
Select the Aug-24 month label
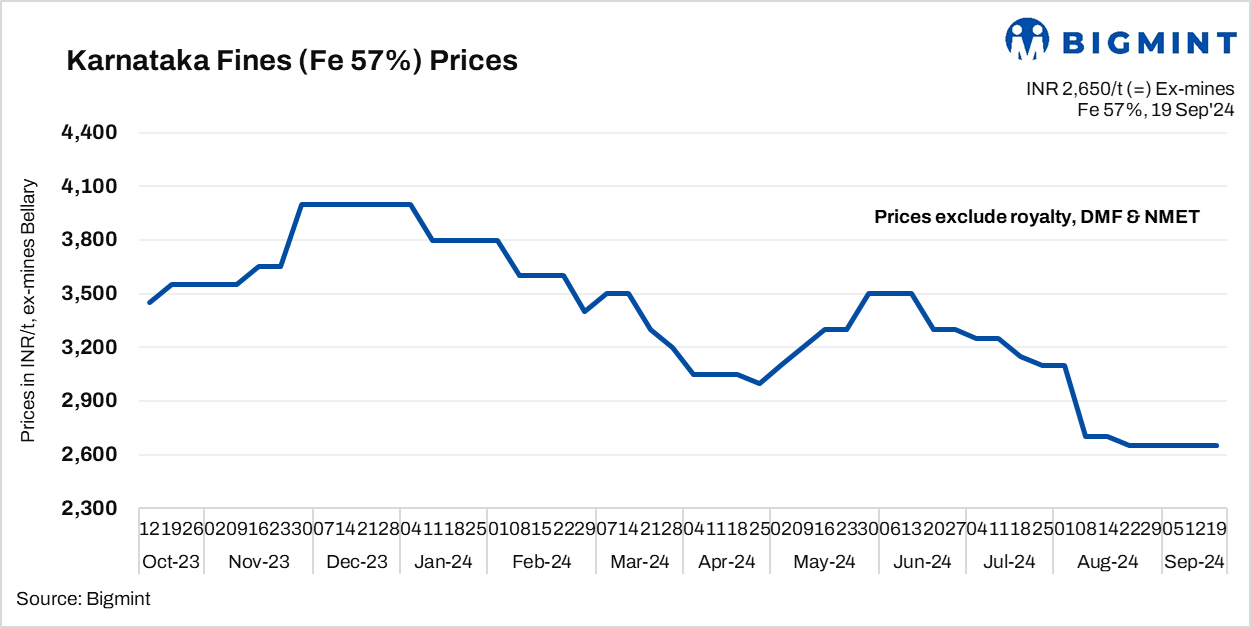pyautogui.click(x=1107, y=562)
